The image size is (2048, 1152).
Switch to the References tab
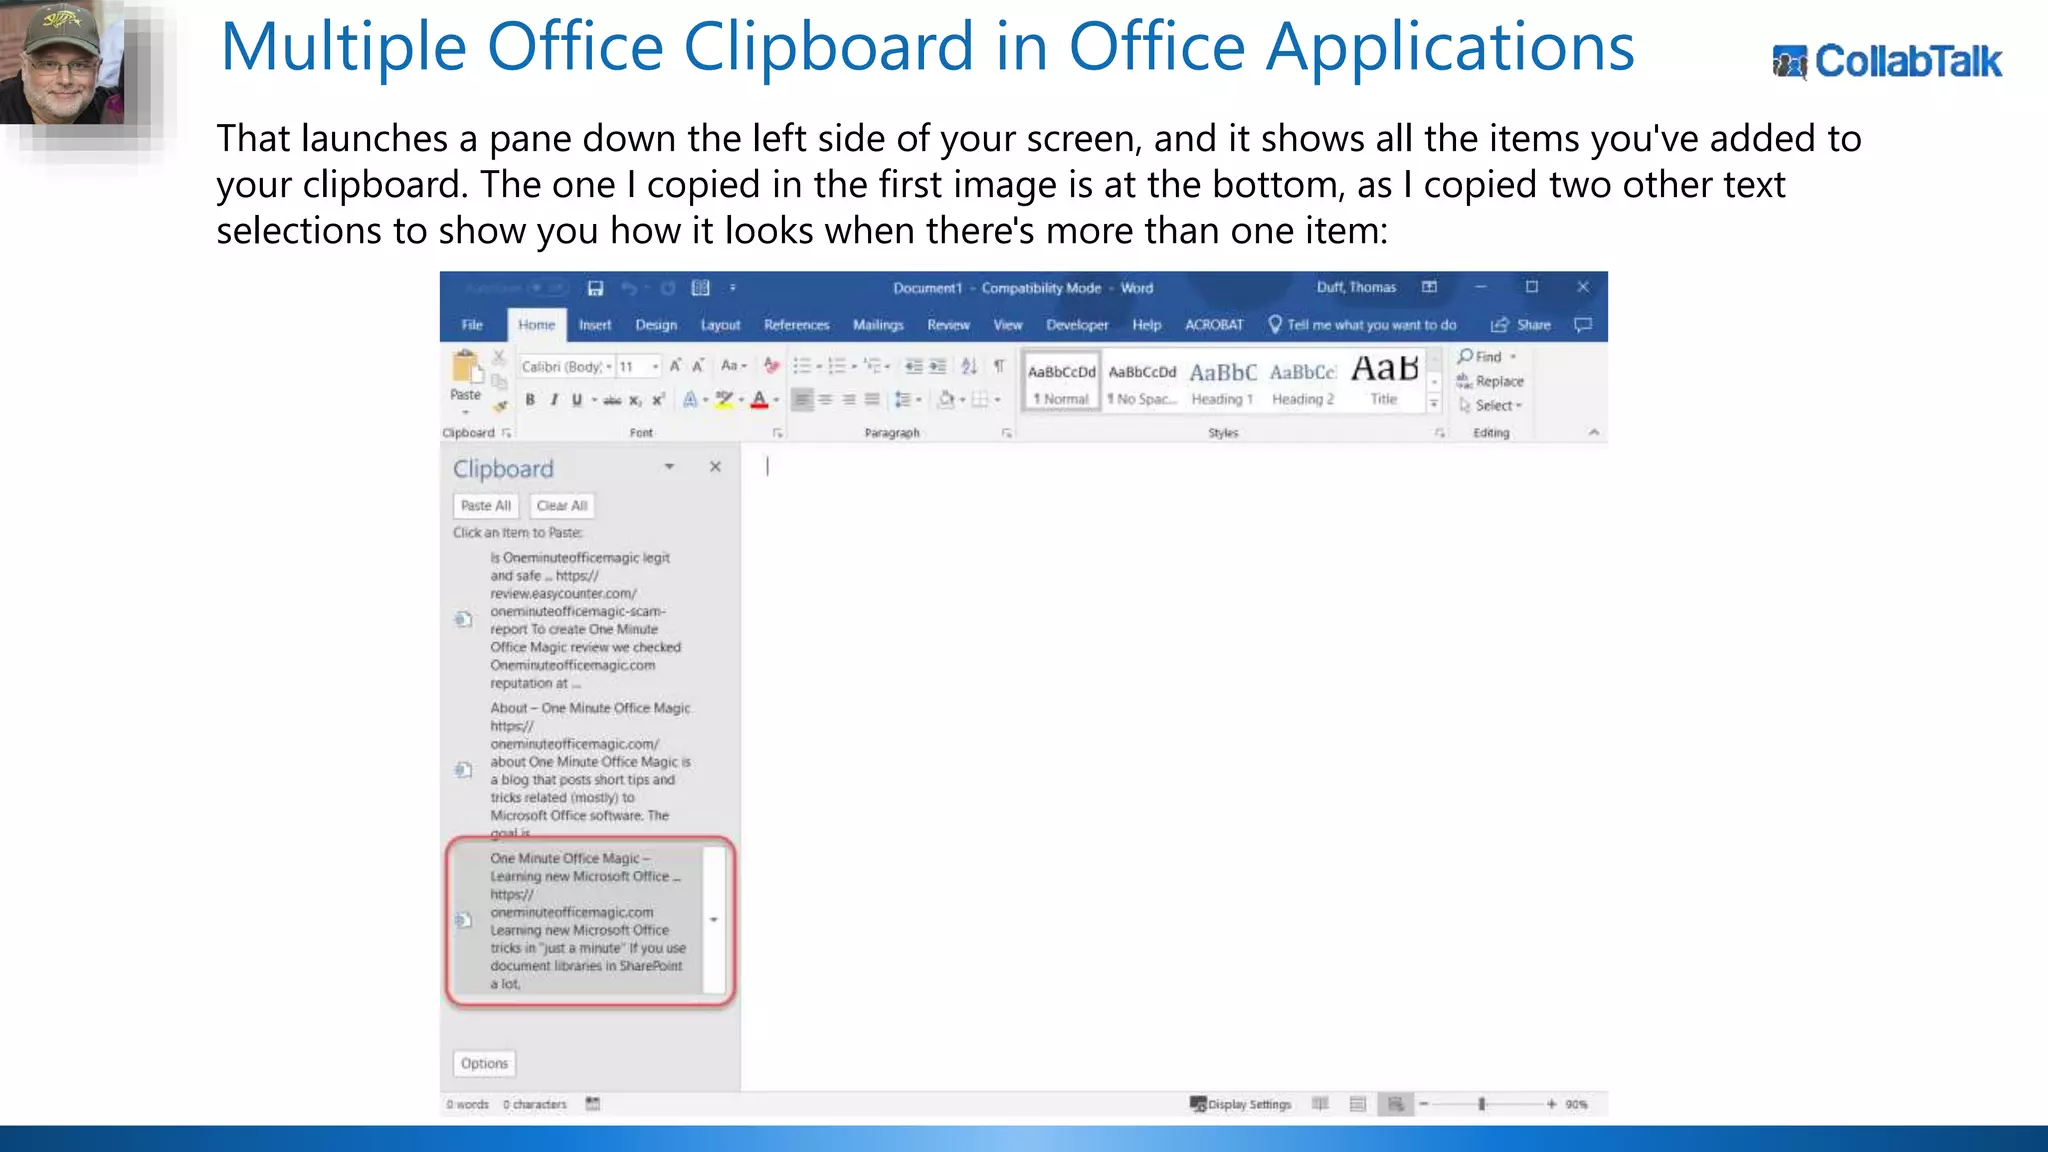click(x=797, y=325)
